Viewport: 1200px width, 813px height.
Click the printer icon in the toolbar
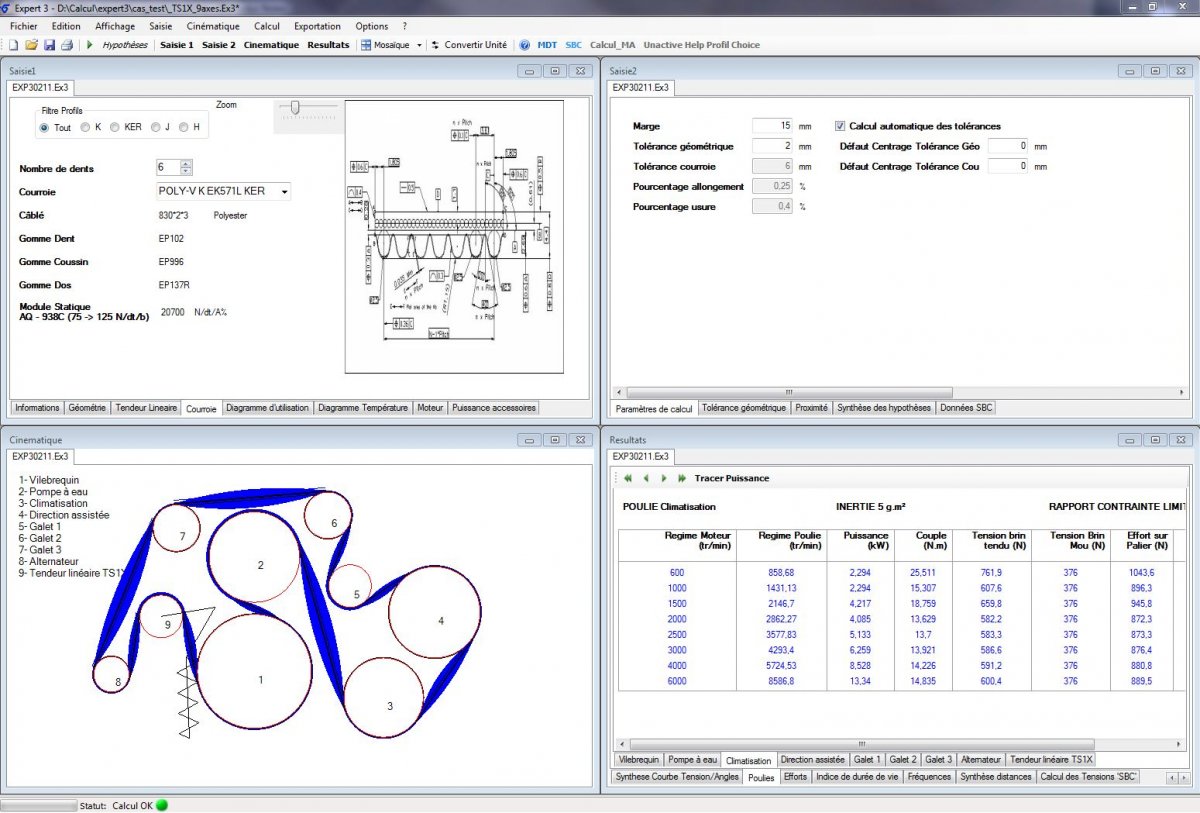[x=66, y=45]
